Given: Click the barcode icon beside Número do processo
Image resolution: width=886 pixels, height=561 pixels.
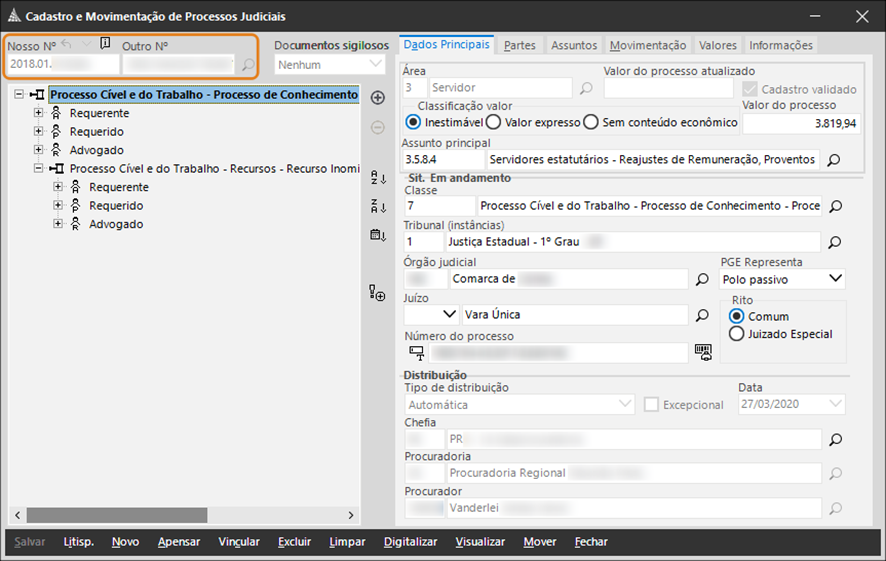Looking at the screenshot, I should pos(704,352).
